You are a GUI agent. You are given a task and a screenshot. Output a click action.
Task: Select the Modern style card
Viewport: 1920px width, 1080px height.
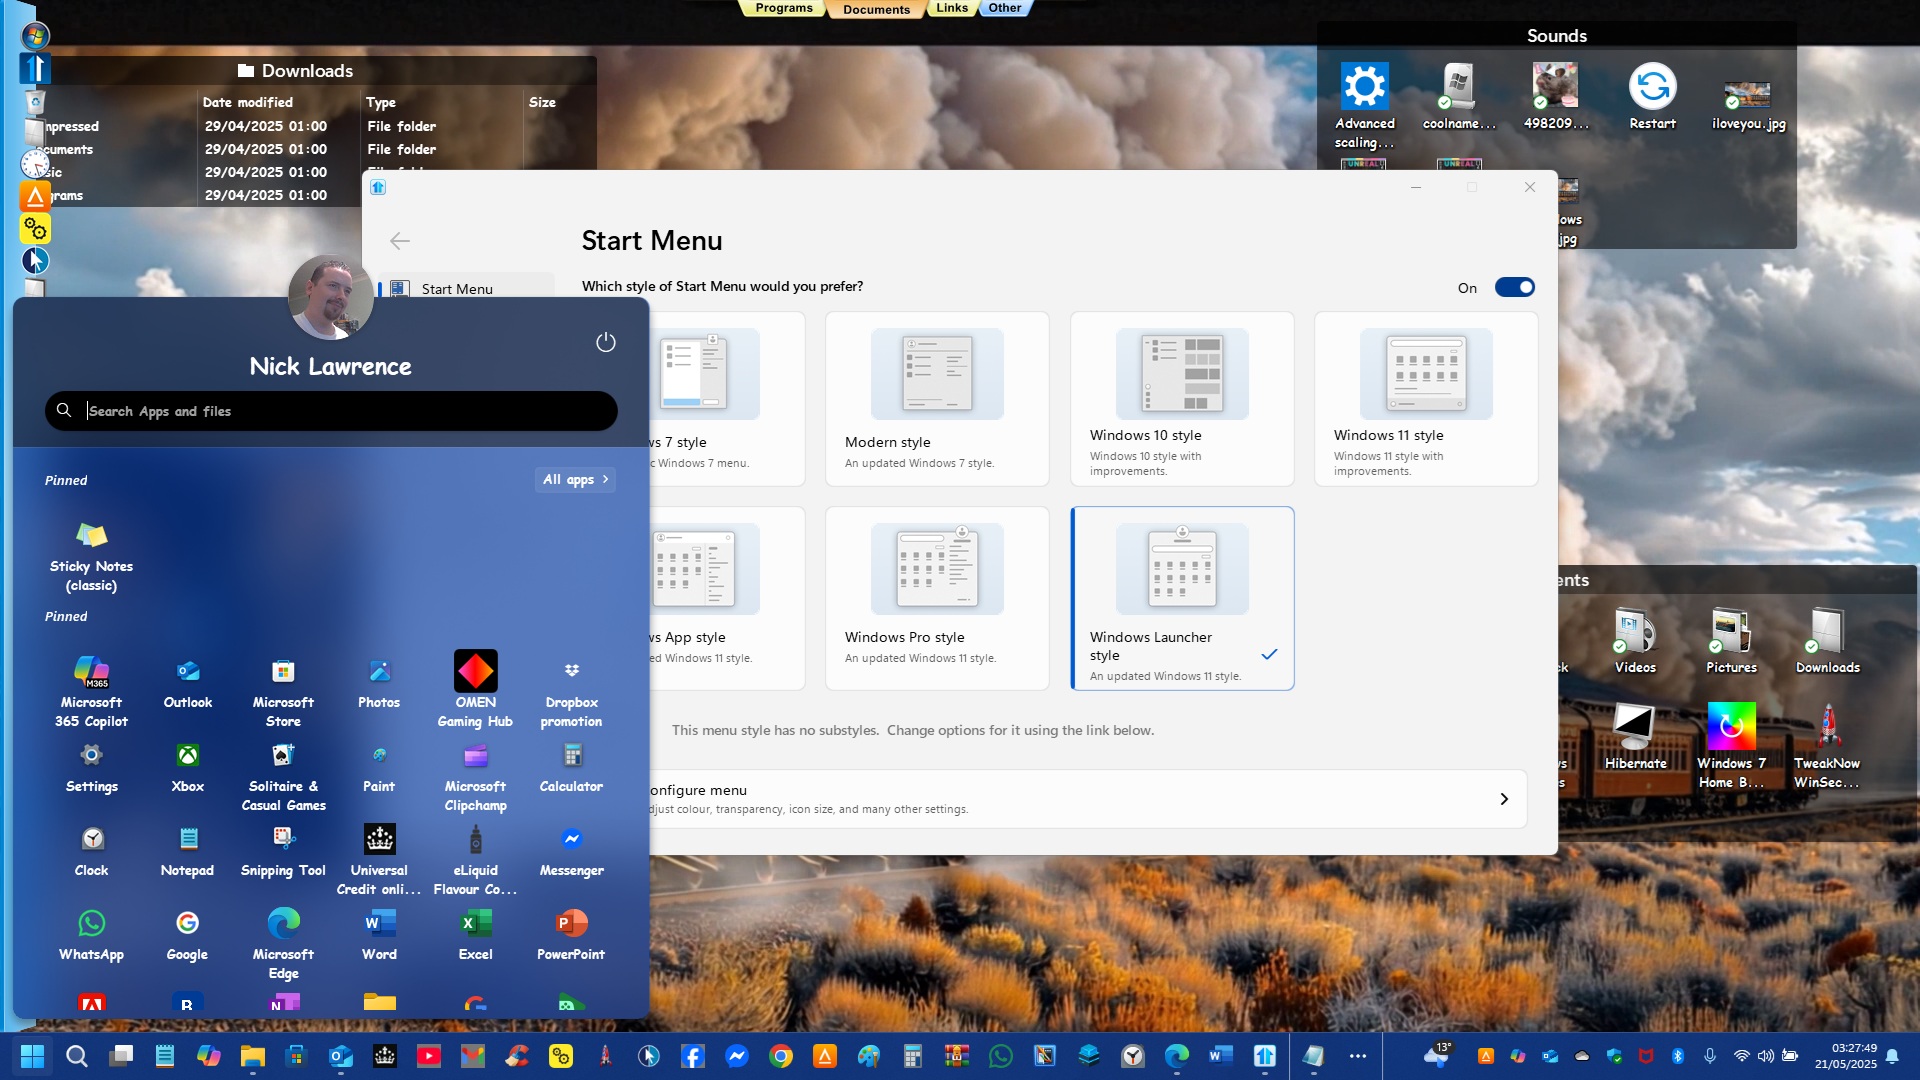click(937, 399)
